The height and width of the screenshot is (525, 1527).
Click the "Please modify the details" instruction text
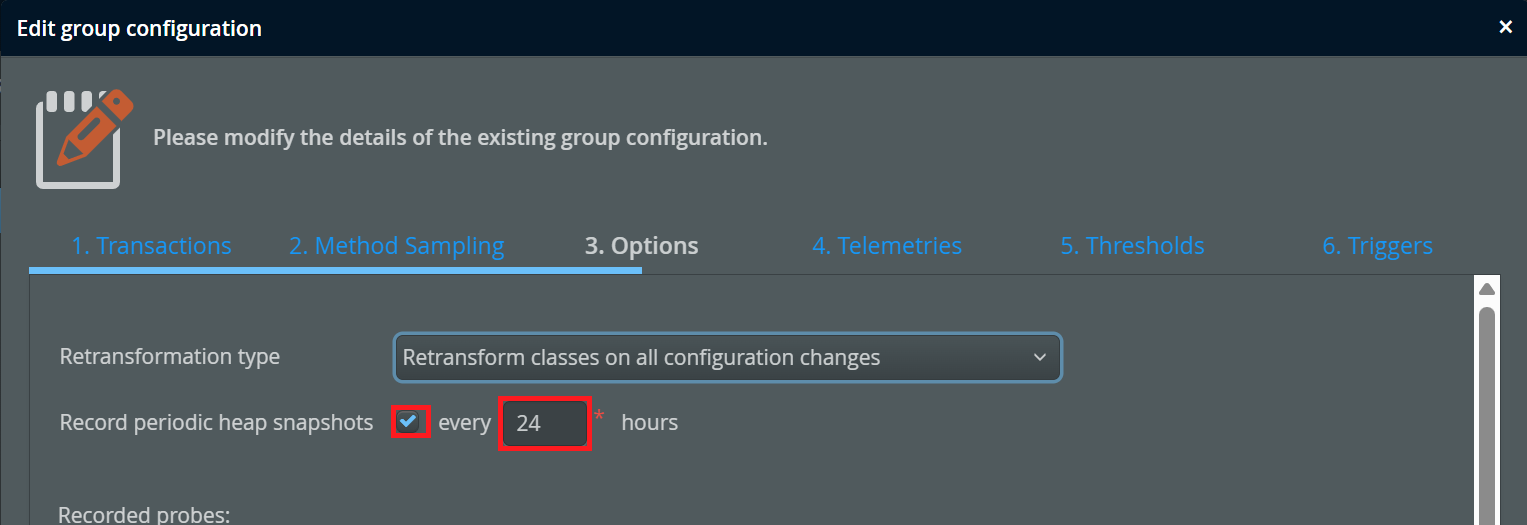pyautogui.click(x=460, y=137)
